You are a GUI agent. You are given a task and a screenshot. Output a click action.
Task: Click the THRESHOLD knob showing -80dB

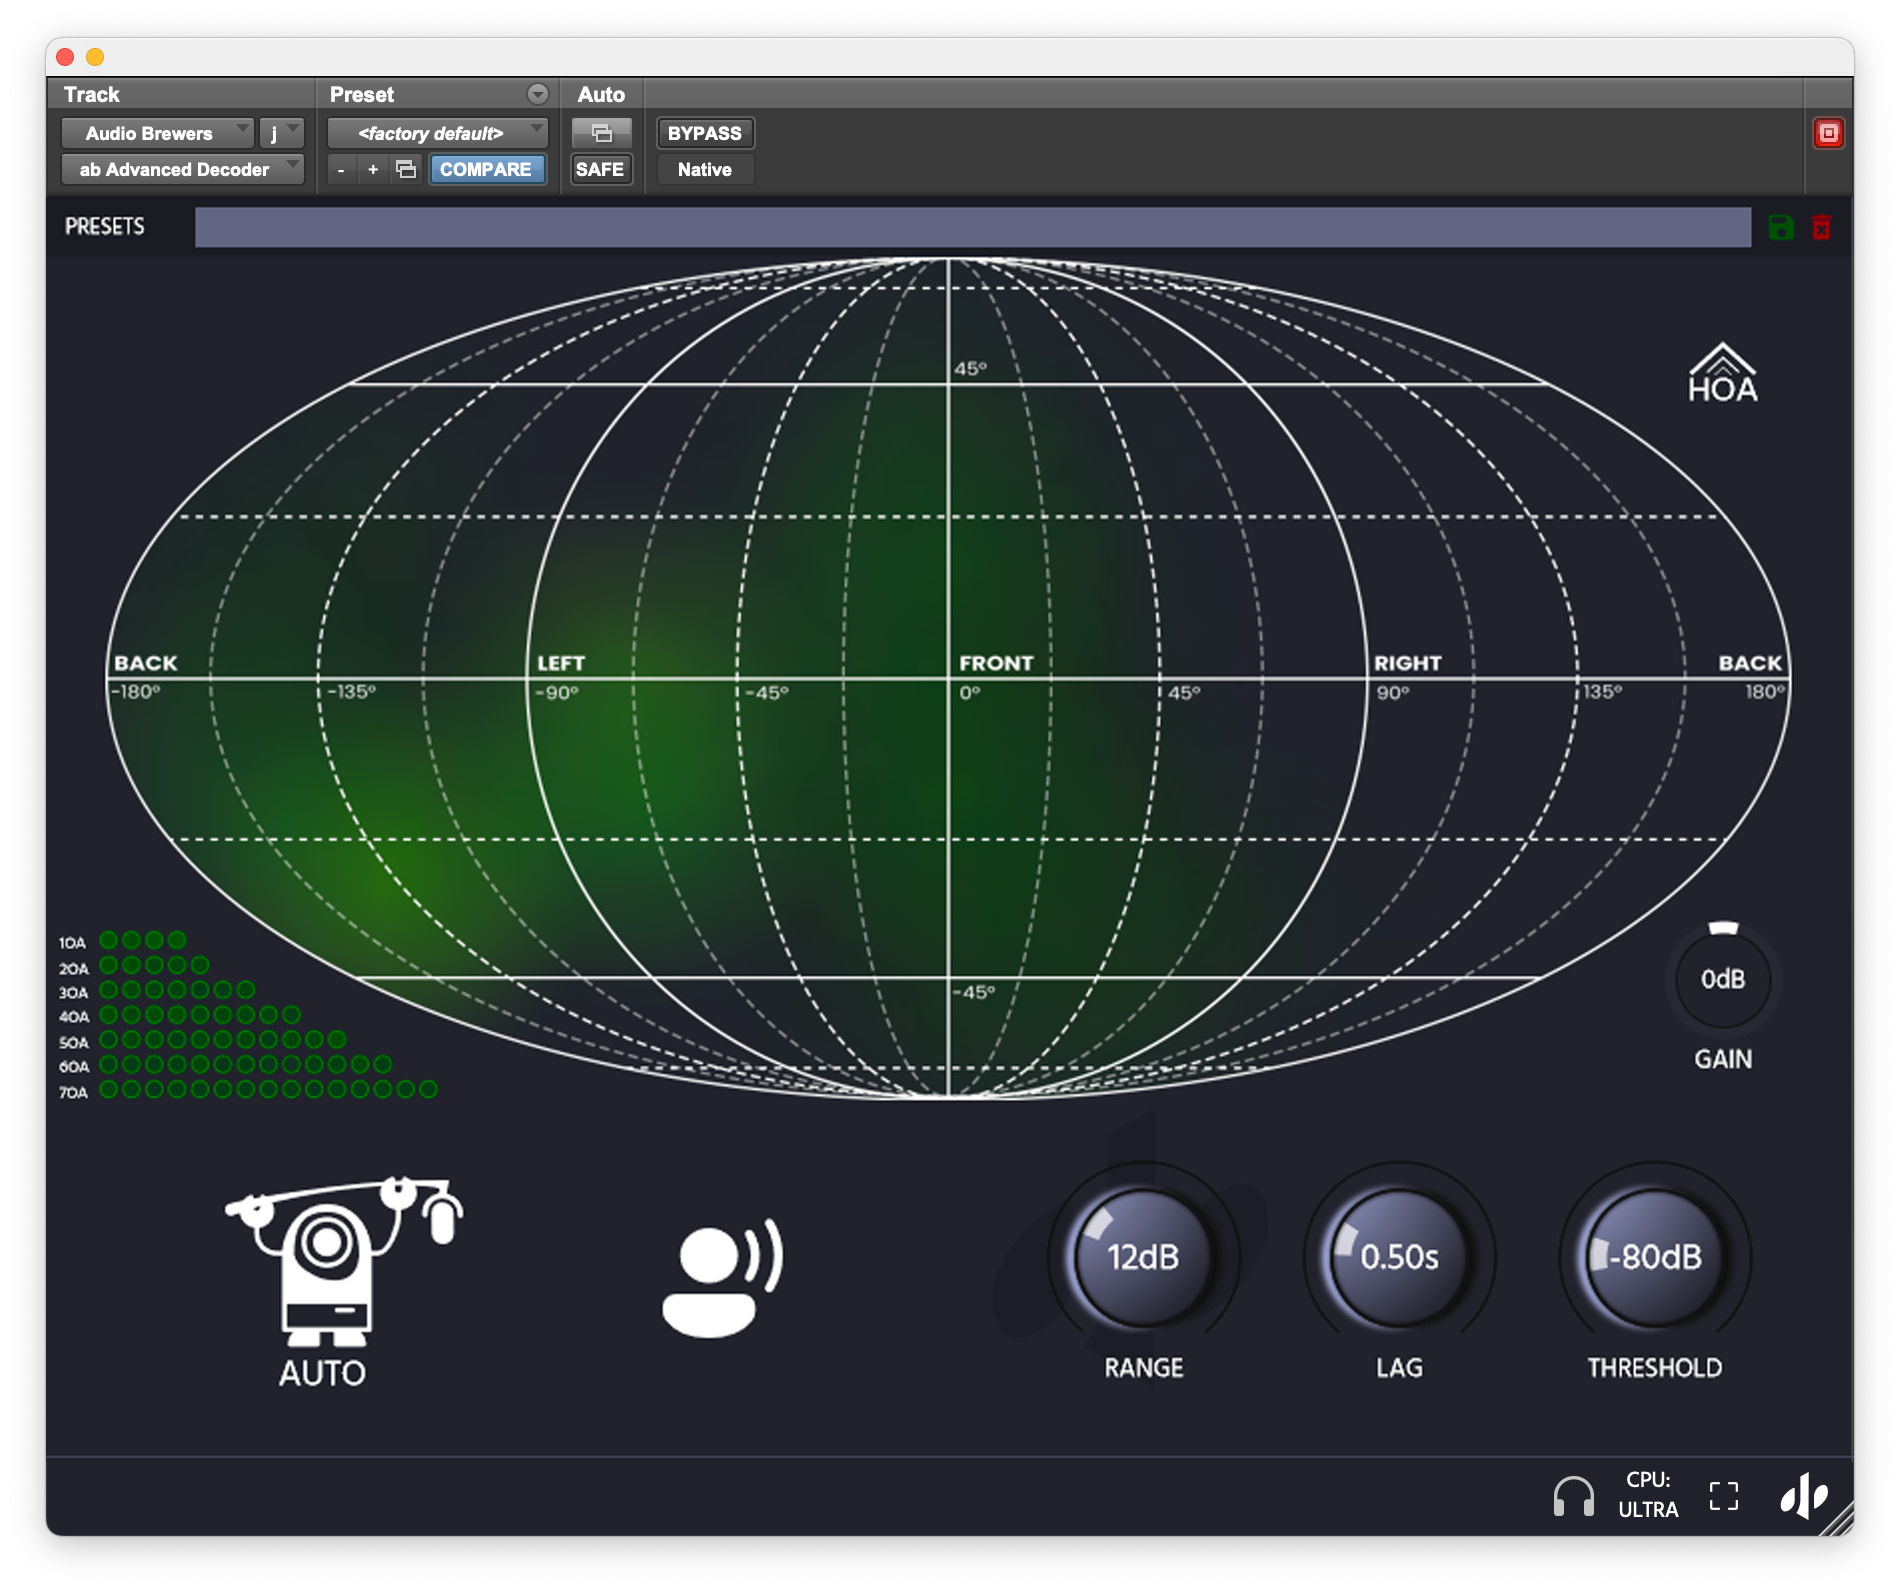[x=1655, y=1256]
